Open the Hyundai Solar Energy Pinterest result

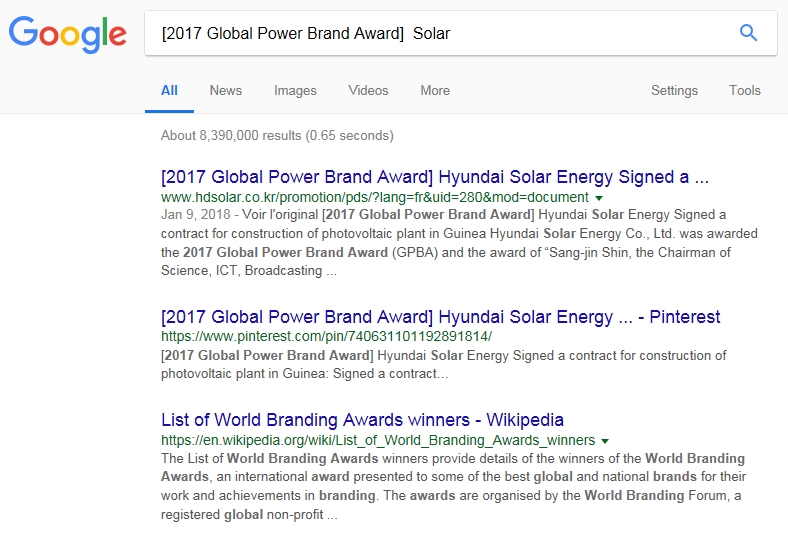click(440, 317)
